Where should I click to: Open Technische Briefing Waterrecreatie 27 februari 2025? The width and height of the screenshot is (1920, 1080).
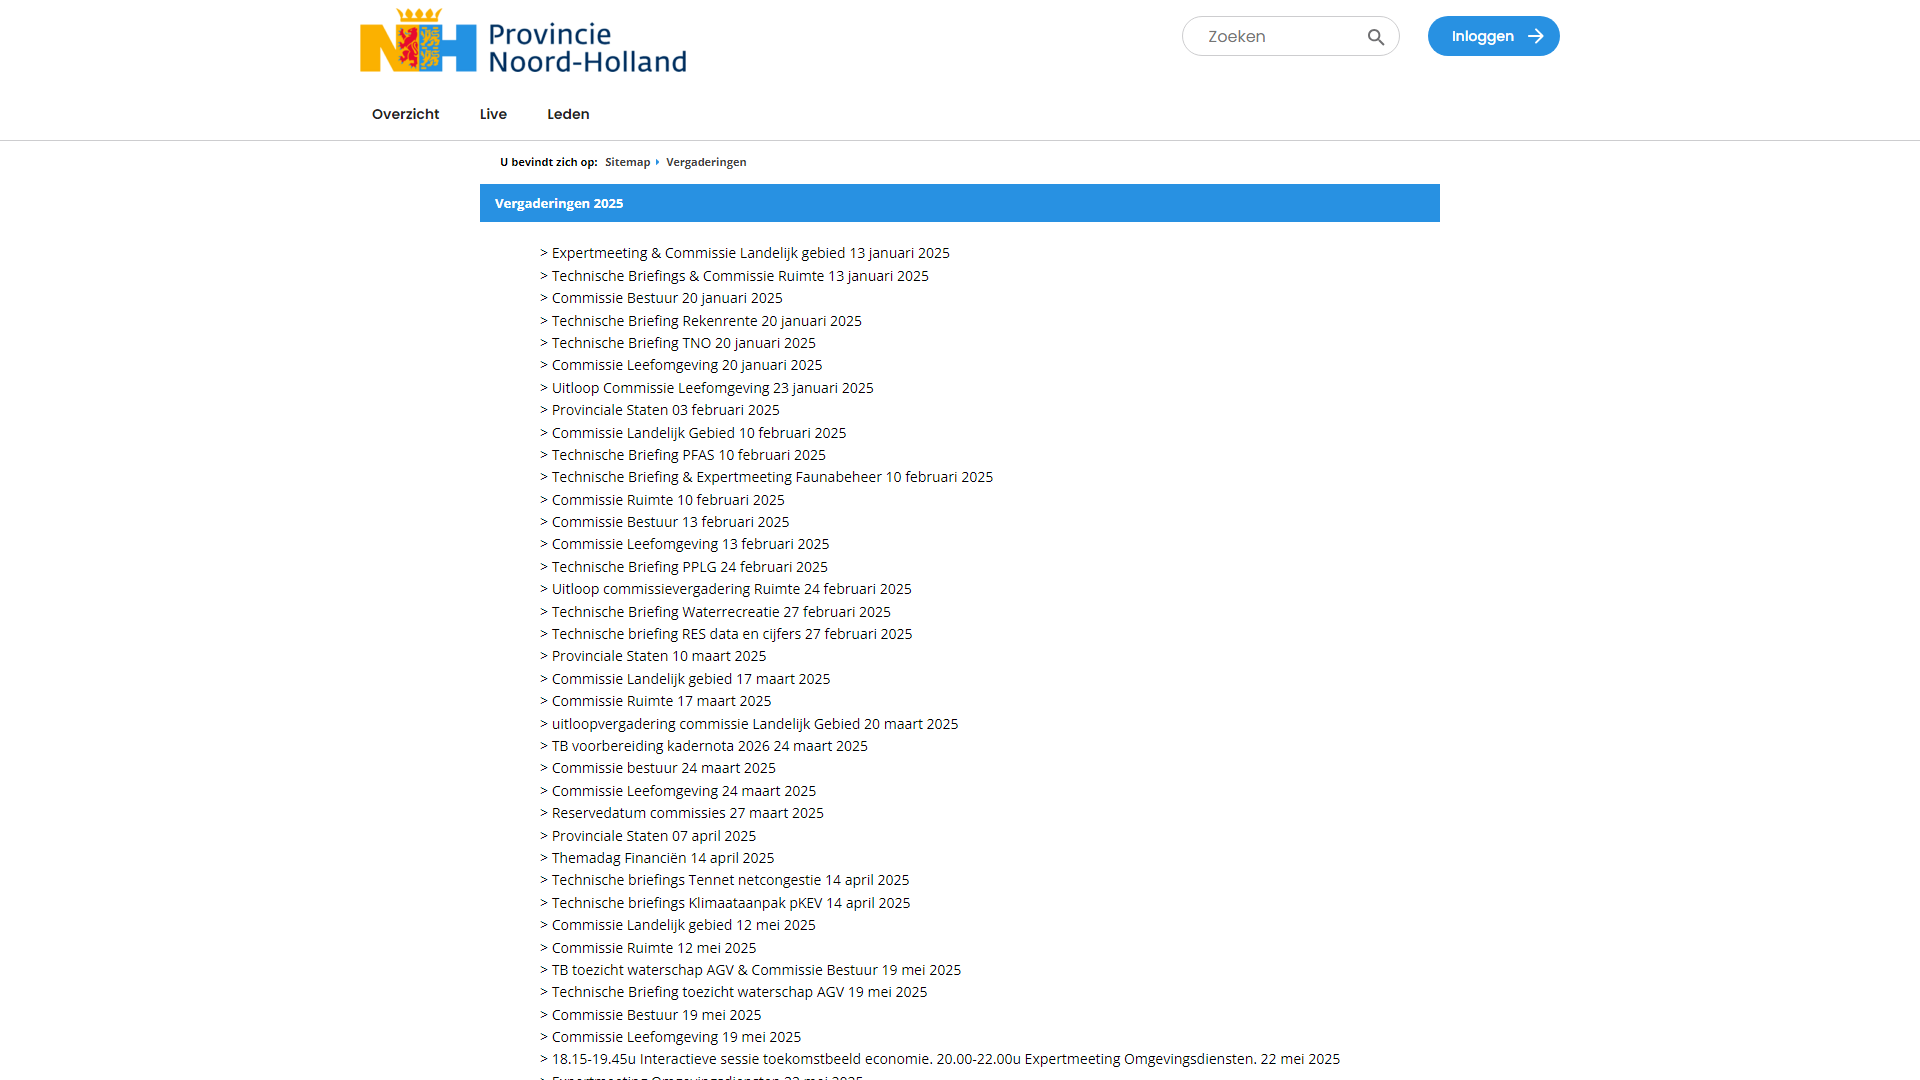[x=721, y=612]
